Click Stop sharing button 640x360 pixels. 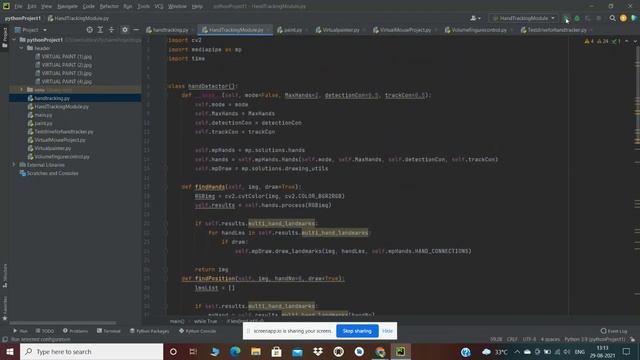click(357, 331)
